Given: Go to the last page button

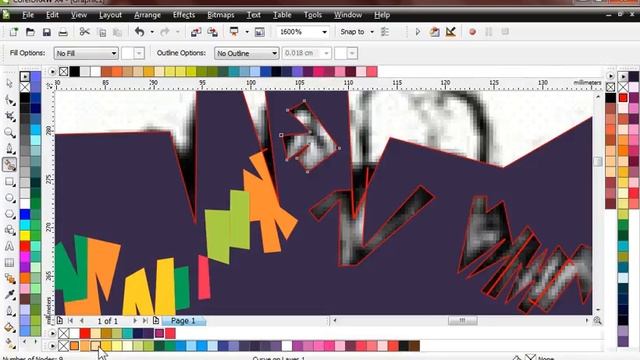Looking at the screenshot, I should tap(145, 321).
